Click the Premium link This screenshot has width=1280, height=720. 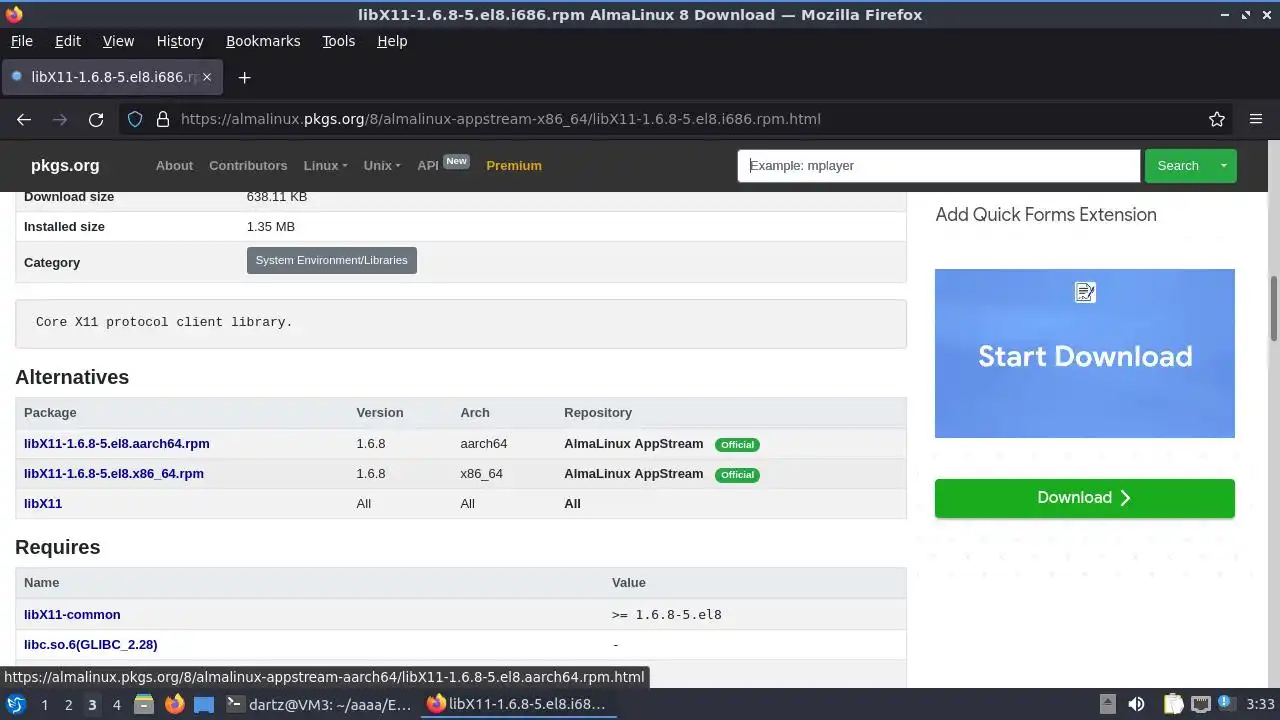514,166
